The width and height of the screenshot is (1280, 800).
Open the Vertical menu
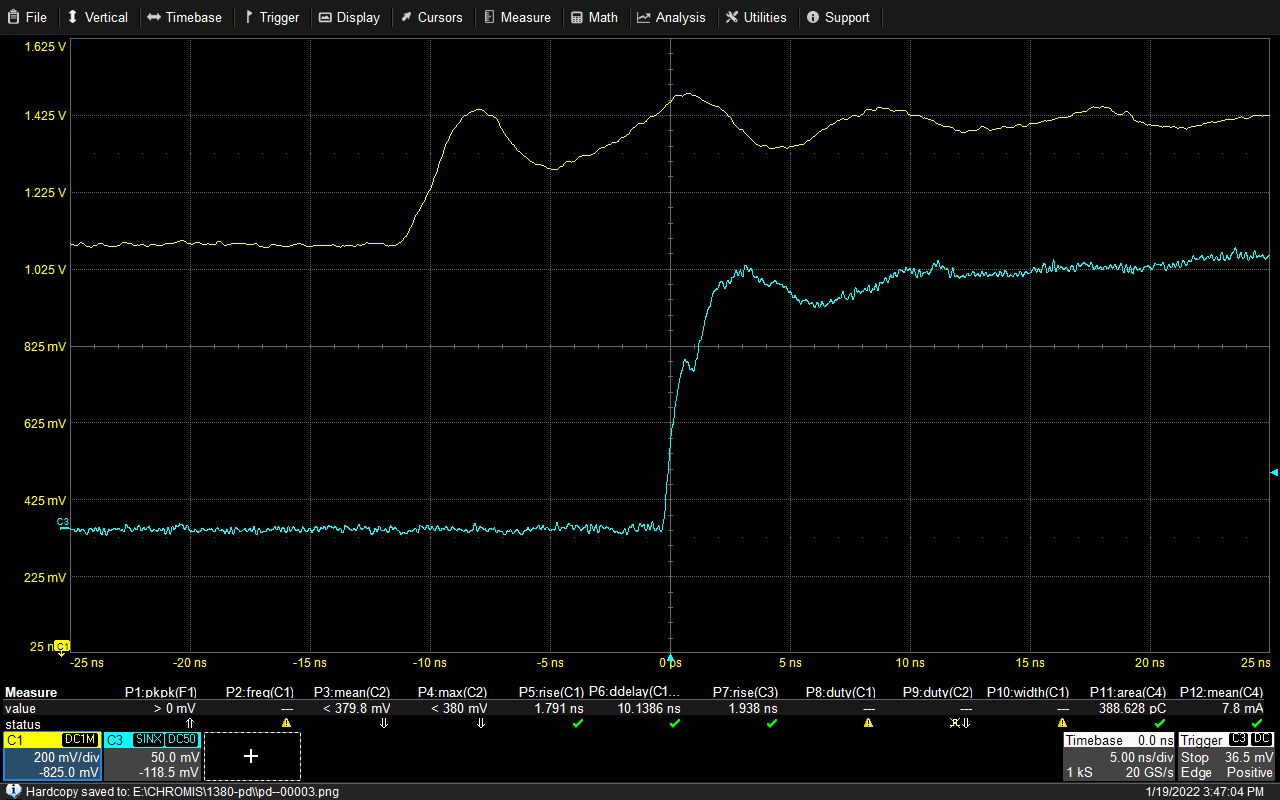[98, 17]
